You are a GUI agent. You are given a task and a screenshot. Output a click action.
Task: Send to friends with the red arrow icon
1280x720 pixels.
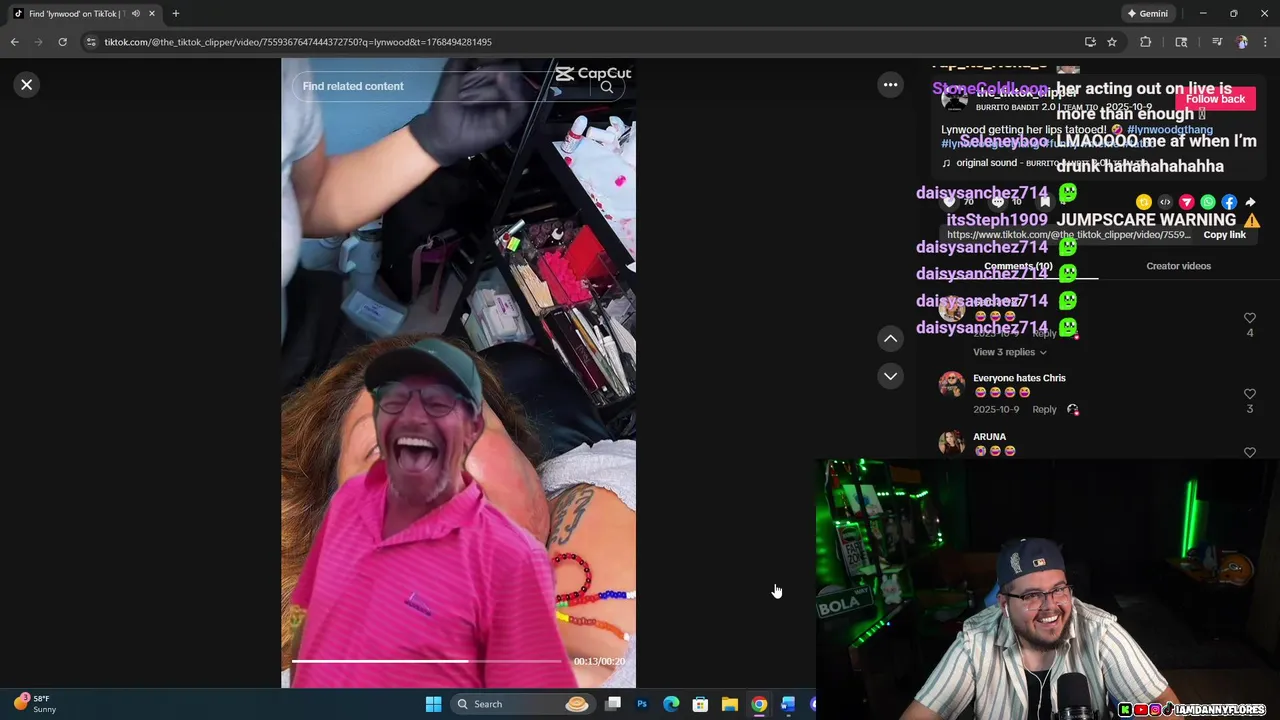point(1187,202)
